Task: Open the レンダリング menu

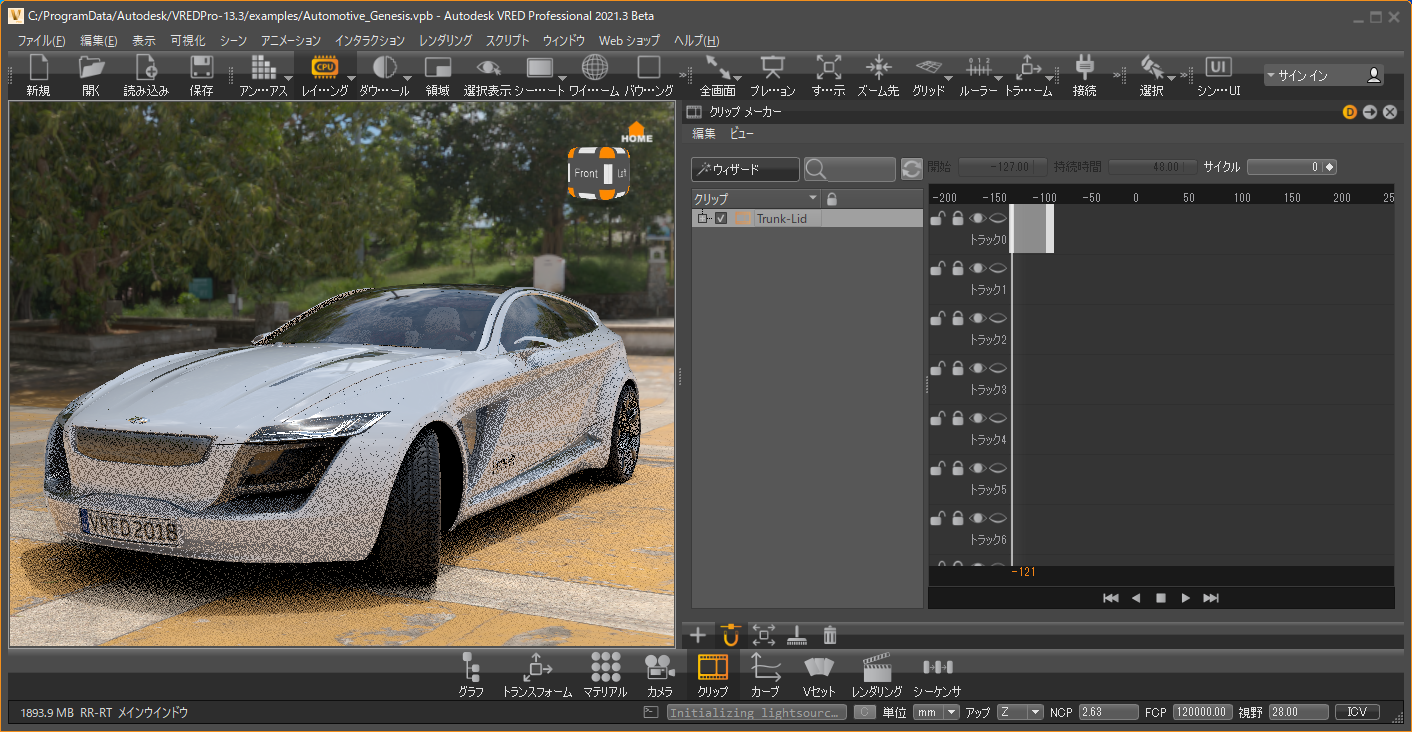Action: pyautogui.click(x=445, y=41)
